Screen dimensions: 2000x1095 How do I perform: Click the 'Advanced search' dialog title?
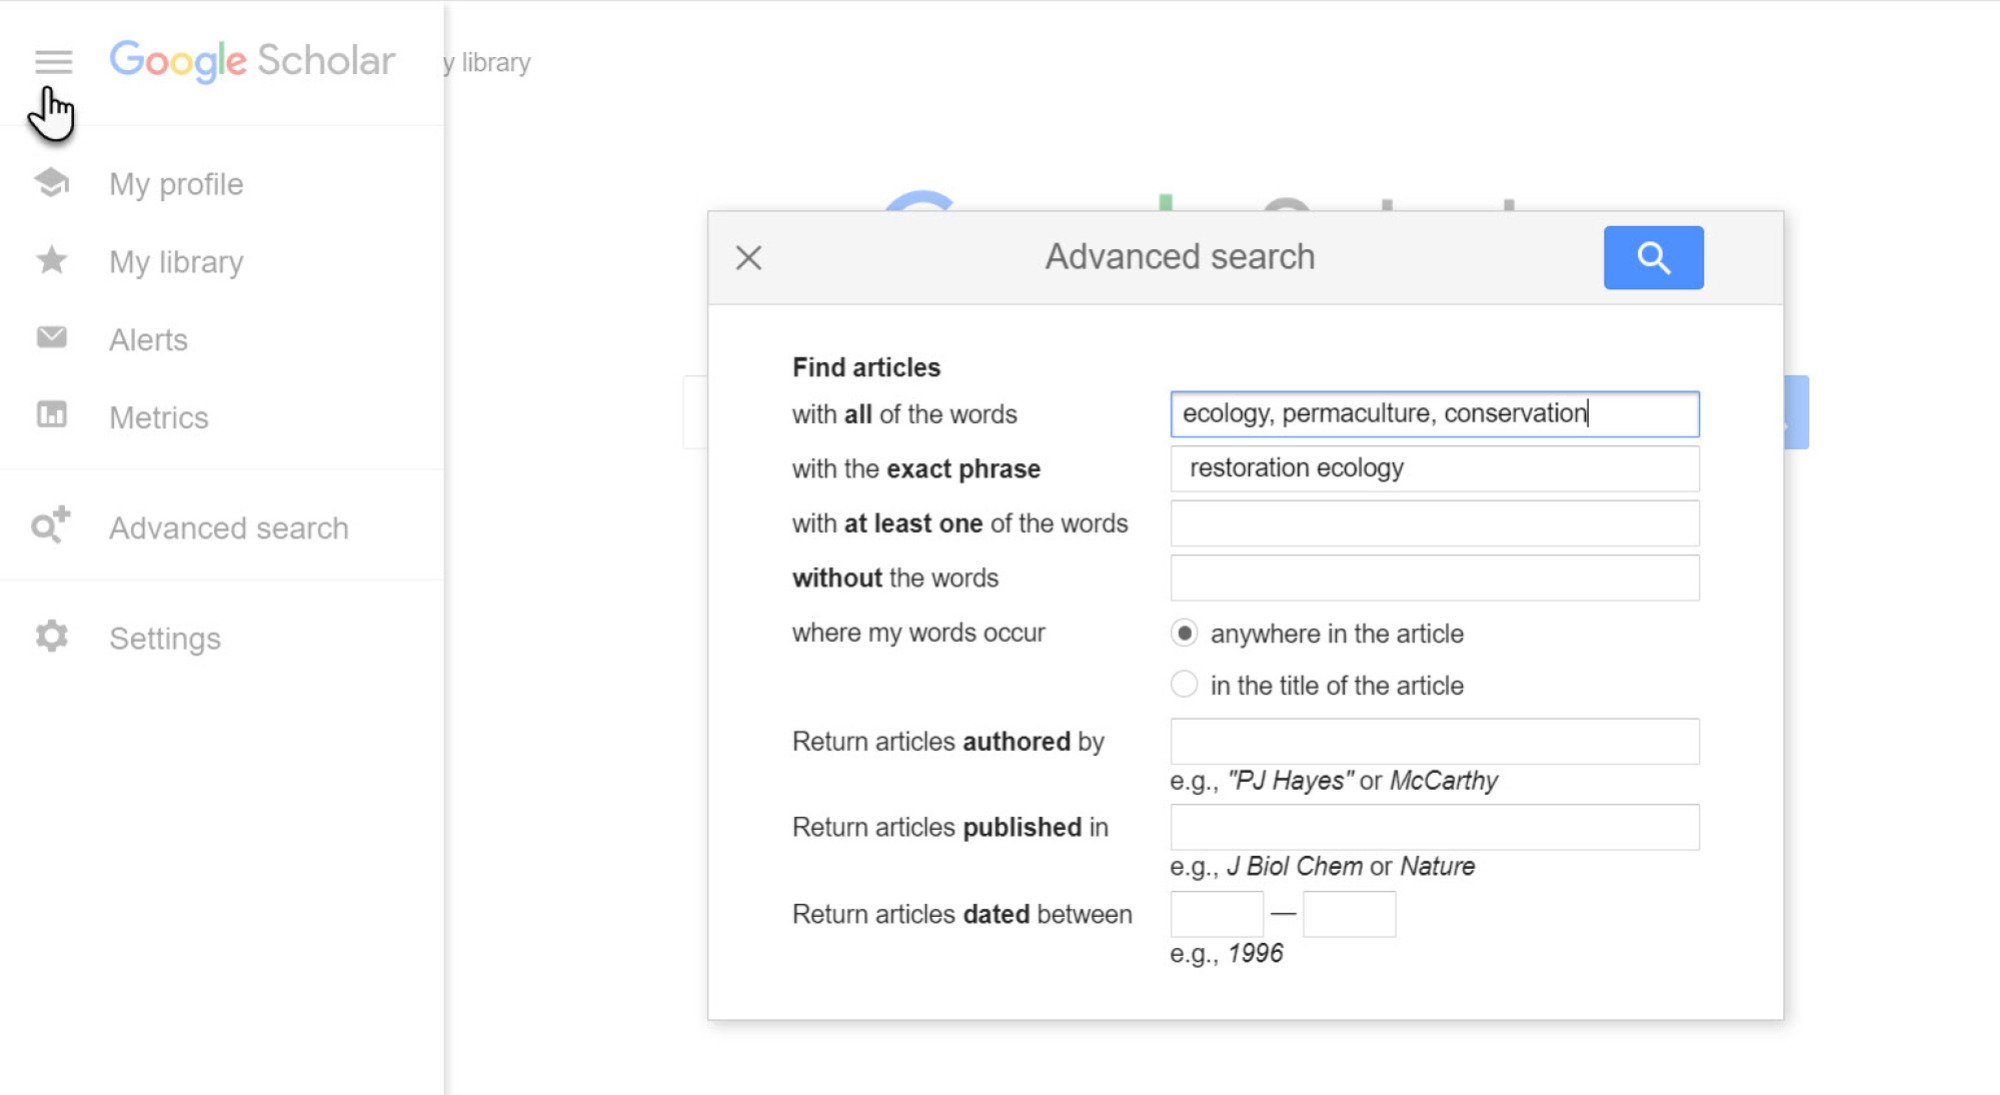point(1180,257)
